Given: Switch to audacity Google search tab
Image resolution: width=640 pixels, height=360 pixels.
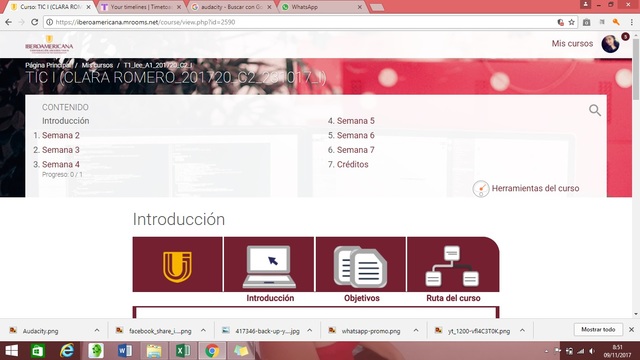Looking at the screenshot, I should (x=231, y=7).
